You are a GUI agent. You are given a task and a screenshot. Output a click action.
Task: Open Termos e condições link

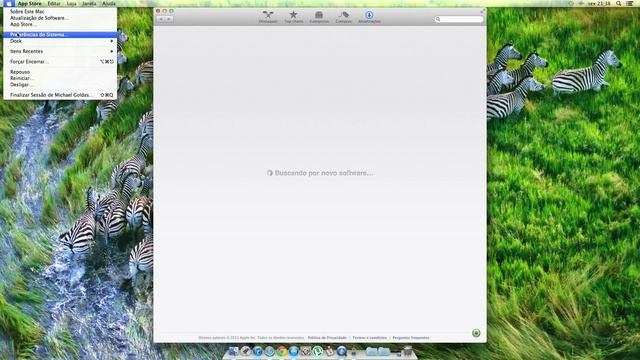pyautogui.click(x=369, y=338)
